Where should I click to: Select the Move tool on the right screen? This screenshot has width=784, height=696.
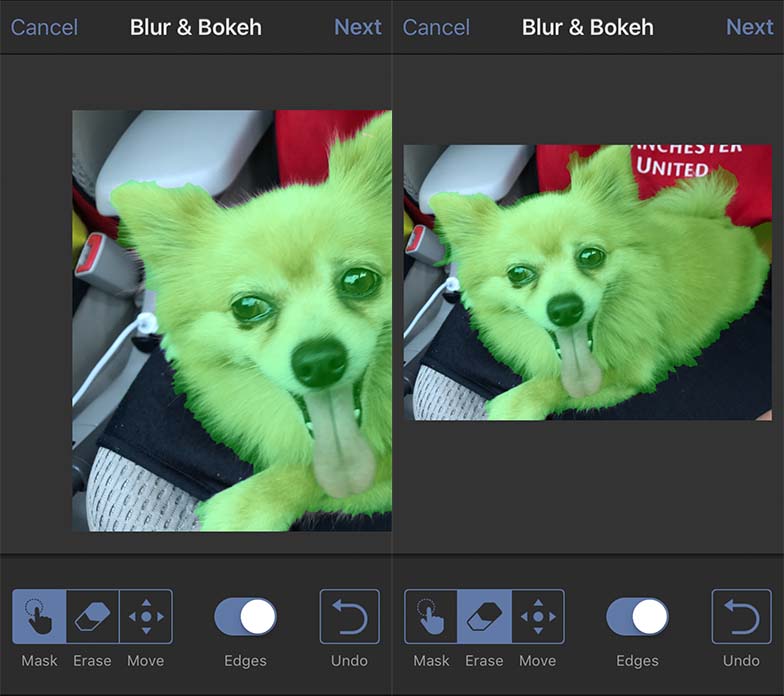coord(538,617)
